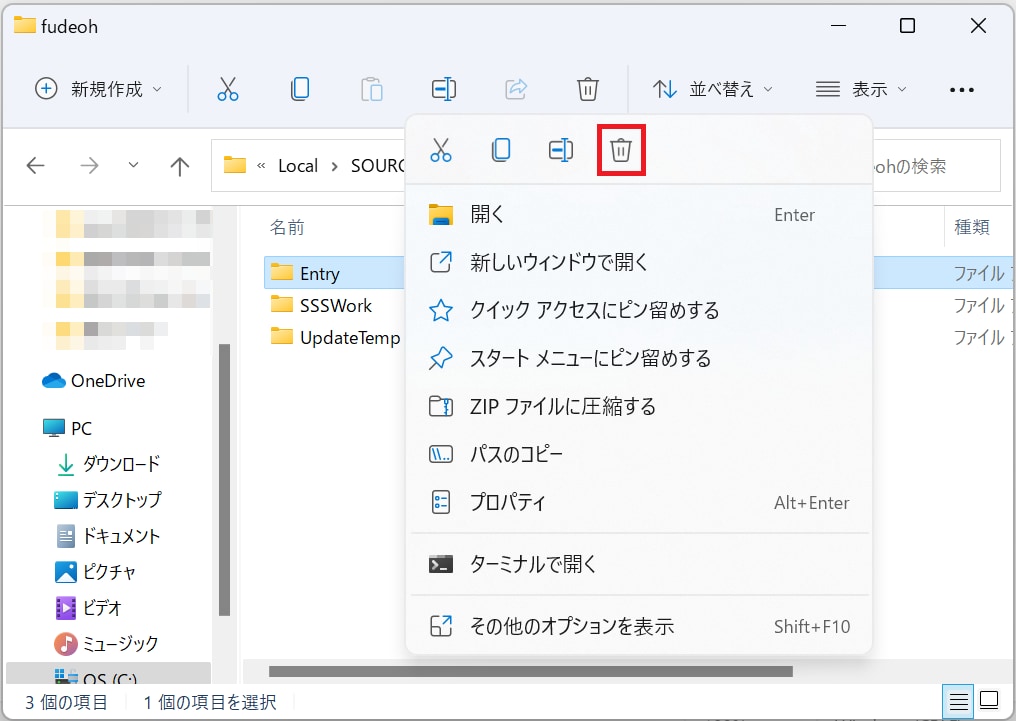Open ミュージック in the navigation pane
This screenshot has width=1016, height=721.
pyautogui.click(x=106, y=644)
